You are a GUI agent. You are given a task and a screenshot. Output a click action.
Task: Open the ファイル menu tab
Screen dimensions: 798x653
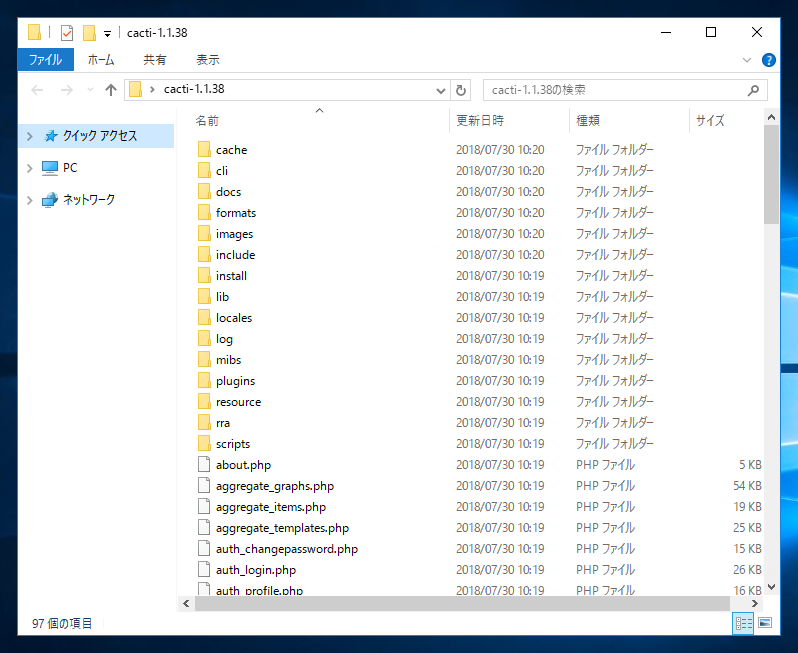45,60
